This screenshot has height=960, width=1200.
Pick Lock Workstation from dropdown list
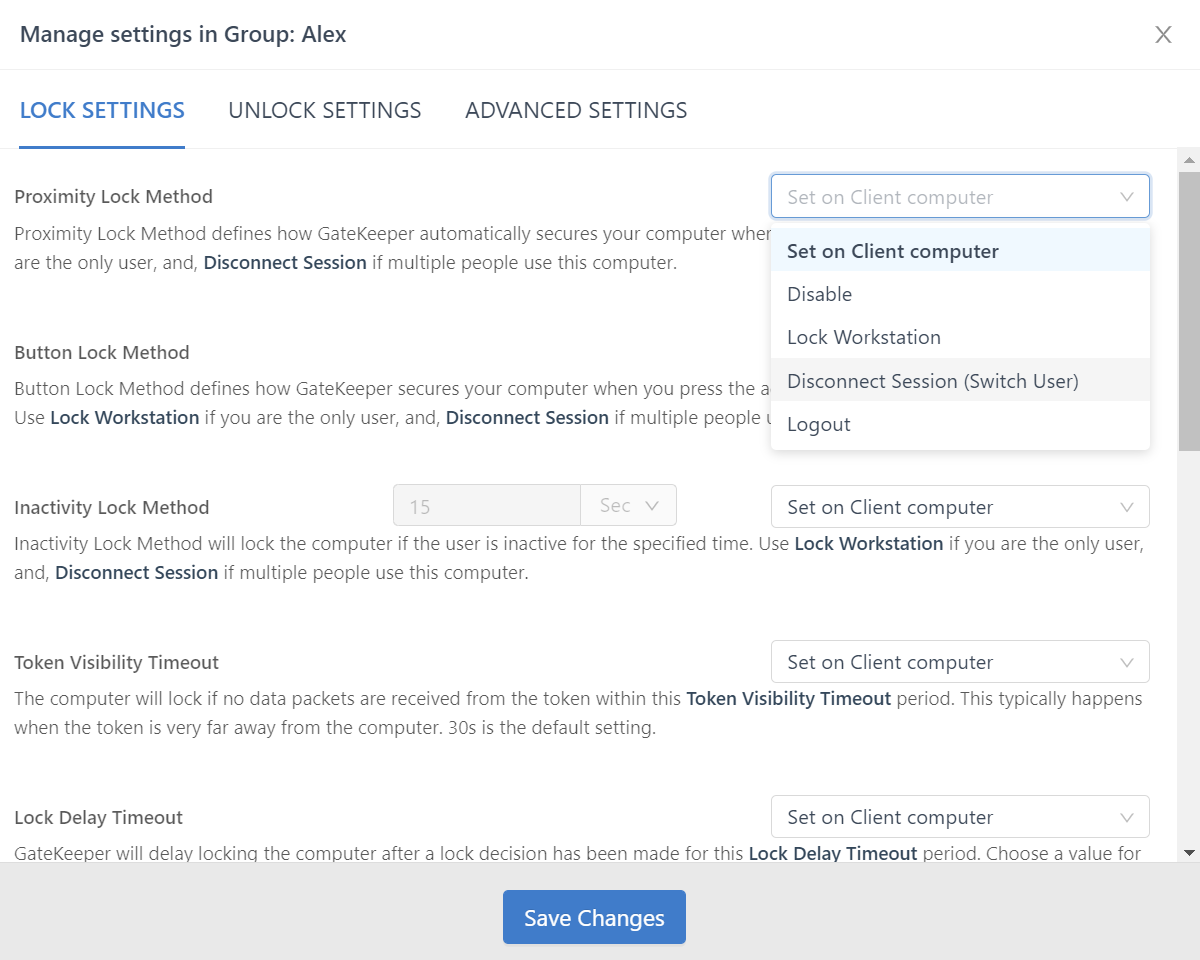point(864,337)
